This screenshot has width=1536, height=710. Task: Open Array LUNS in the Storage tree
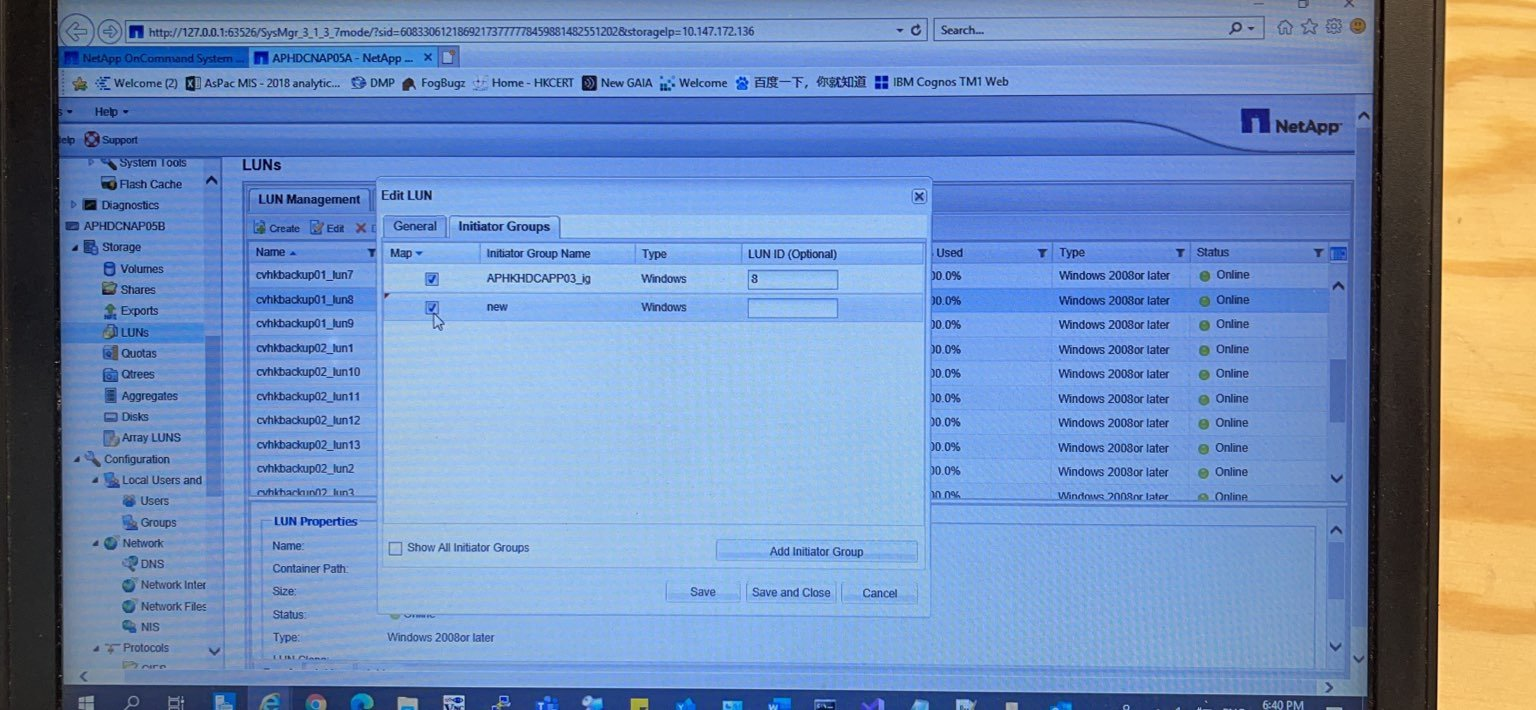(151, 438)
